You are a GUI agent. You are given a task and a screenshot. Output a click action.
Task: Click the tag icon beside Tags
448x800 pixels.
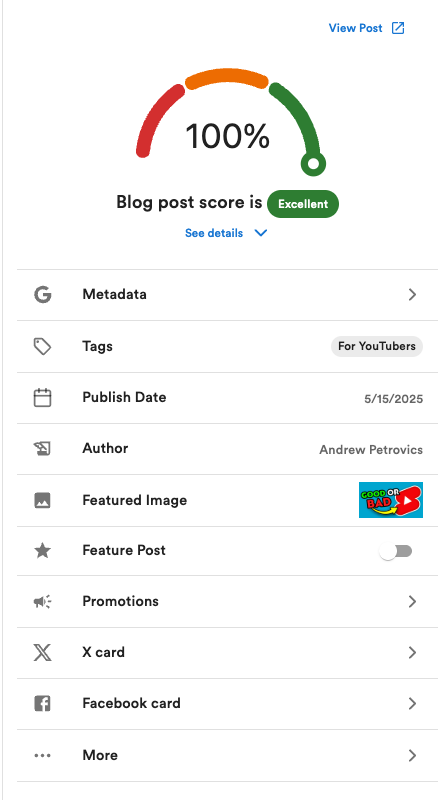[x=42, y=347]
